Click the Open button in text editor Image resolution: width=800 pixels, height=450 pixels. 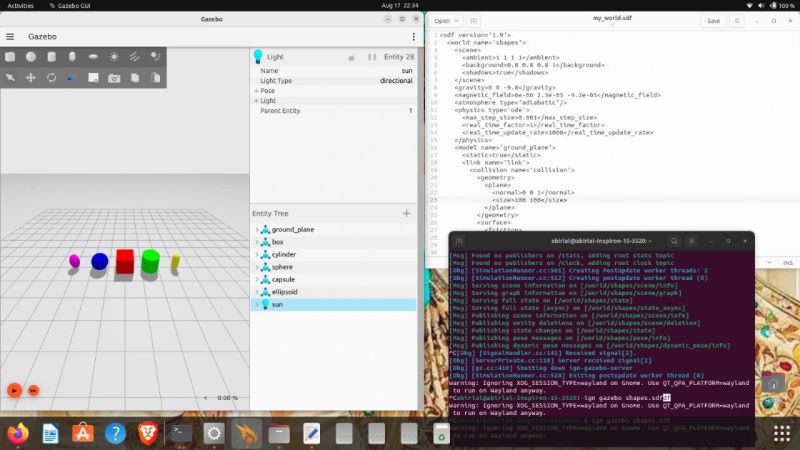pos(442,20)
